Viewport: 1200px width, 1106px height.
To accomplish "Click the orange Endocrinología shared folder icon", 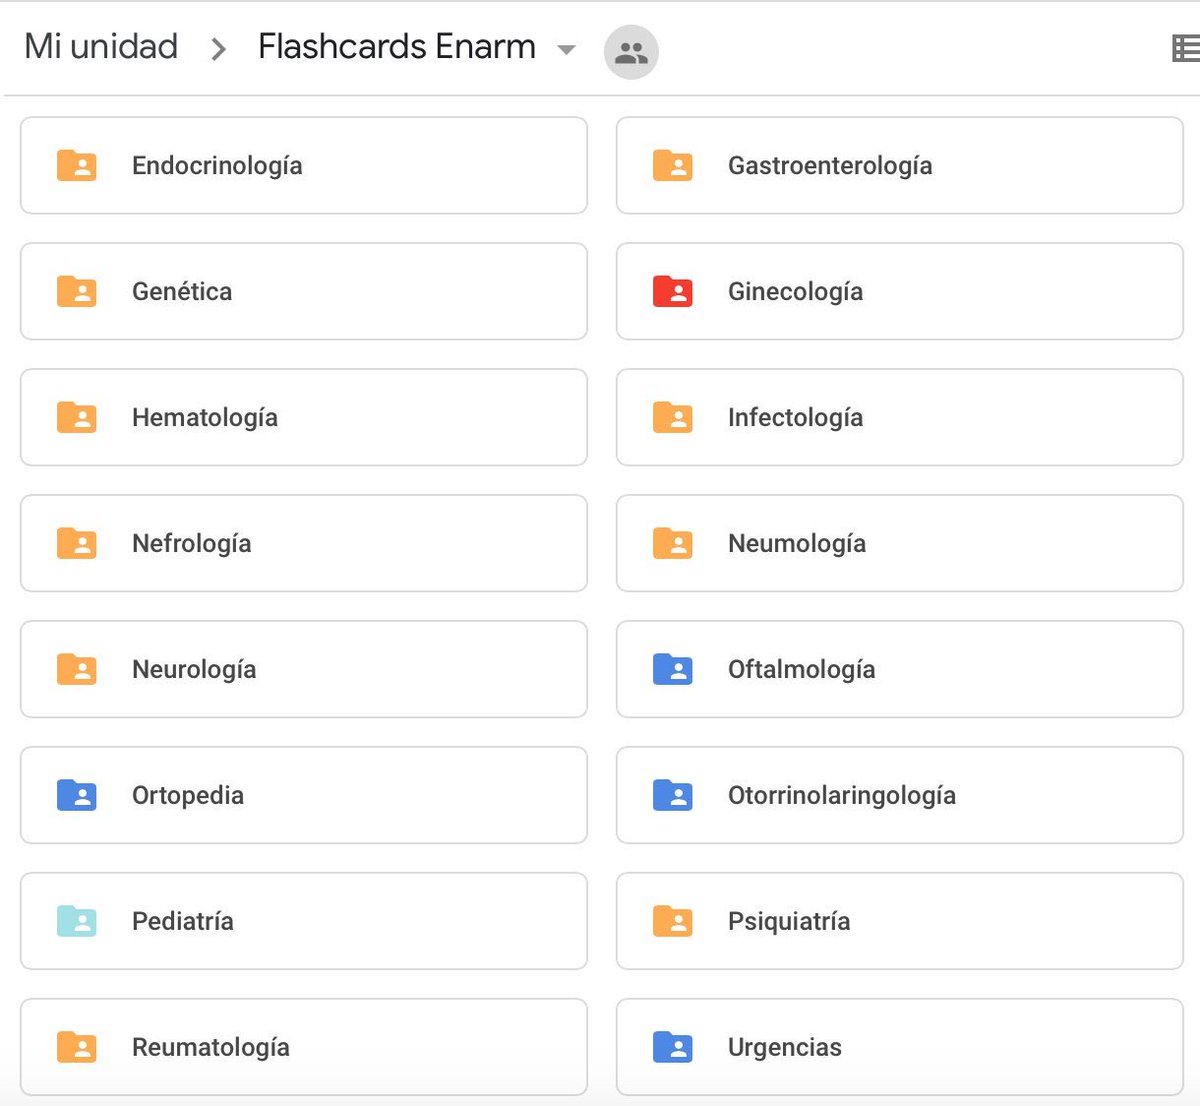I will tap(77, 166).
